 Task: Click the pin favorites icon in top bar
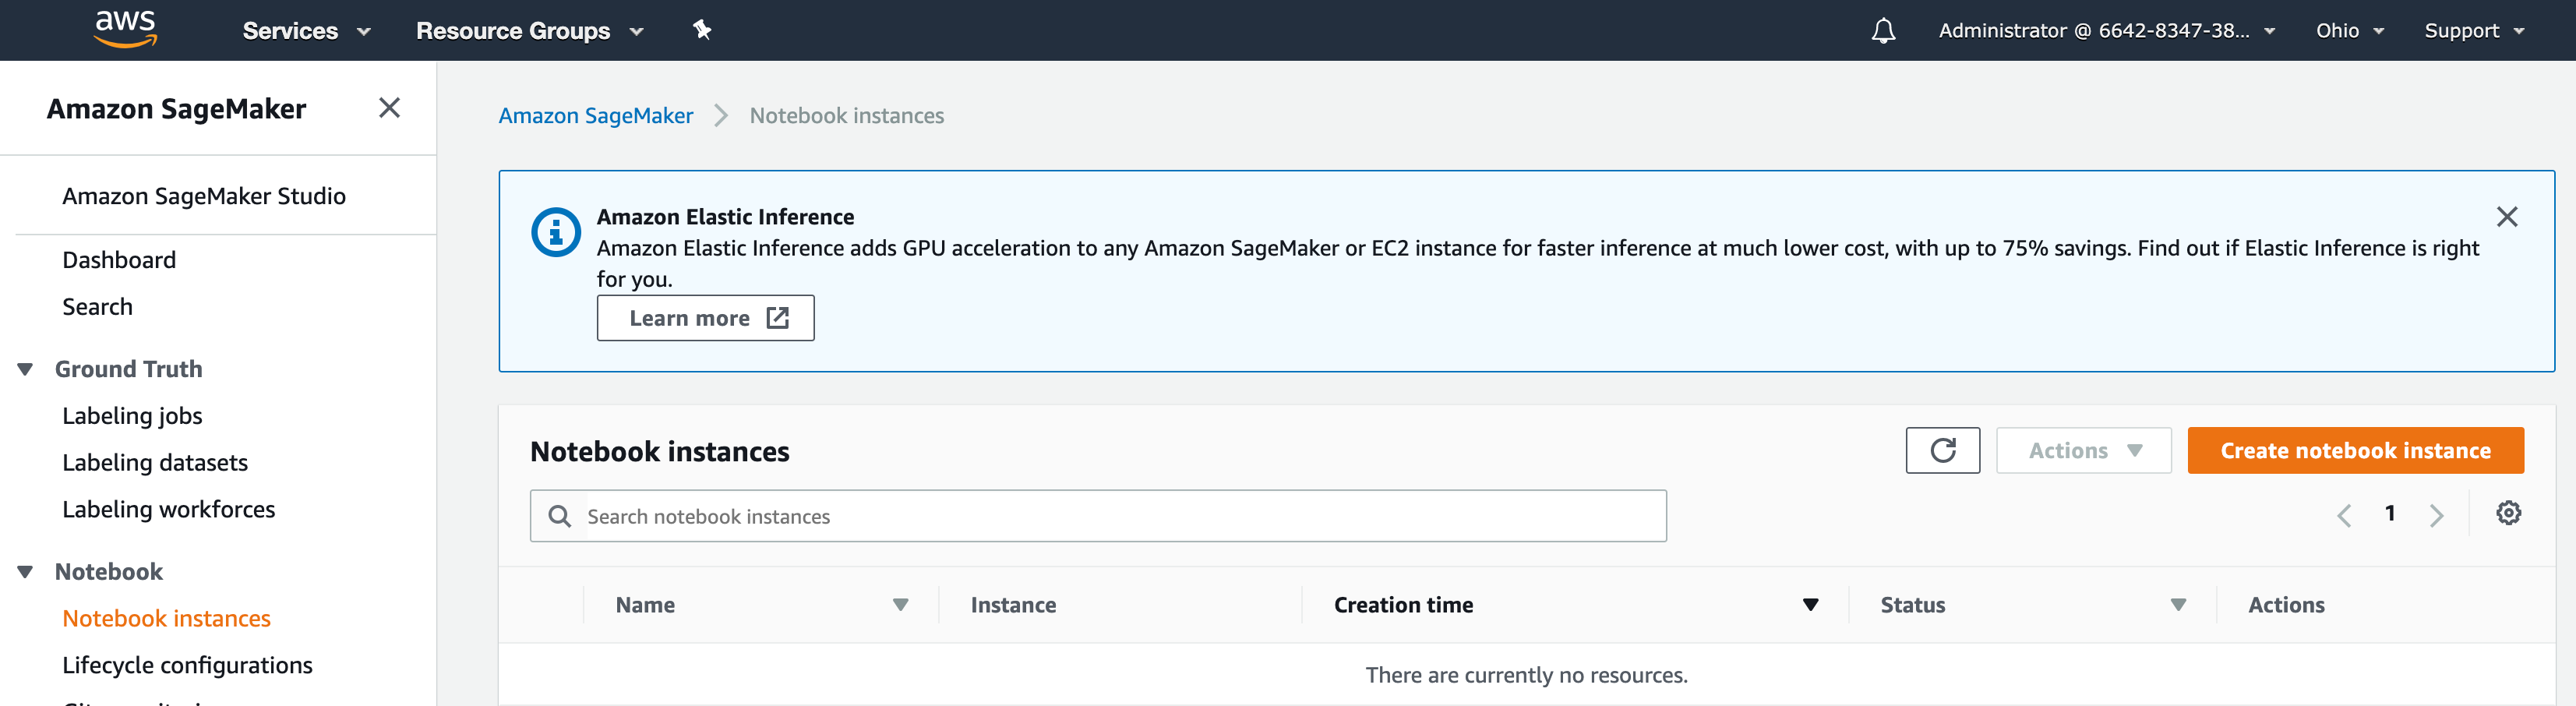(x=703, y=30)
